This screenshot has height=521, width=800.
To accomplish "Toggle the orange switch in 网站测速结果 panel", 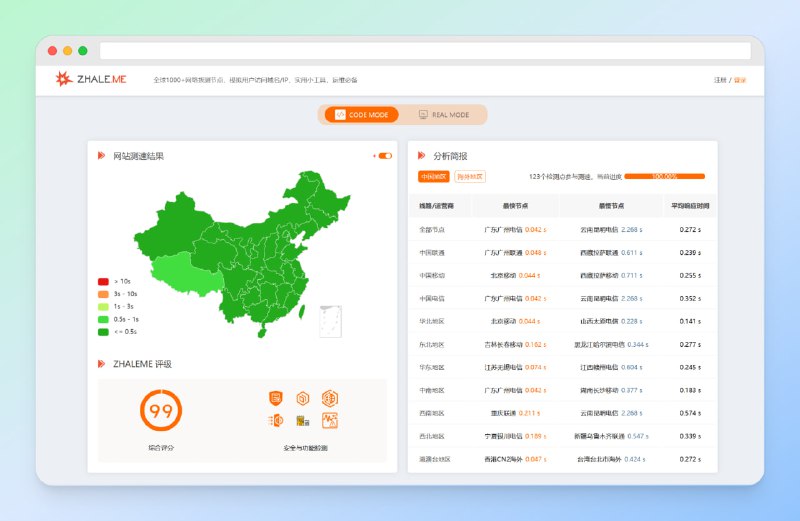I will 384,156.
